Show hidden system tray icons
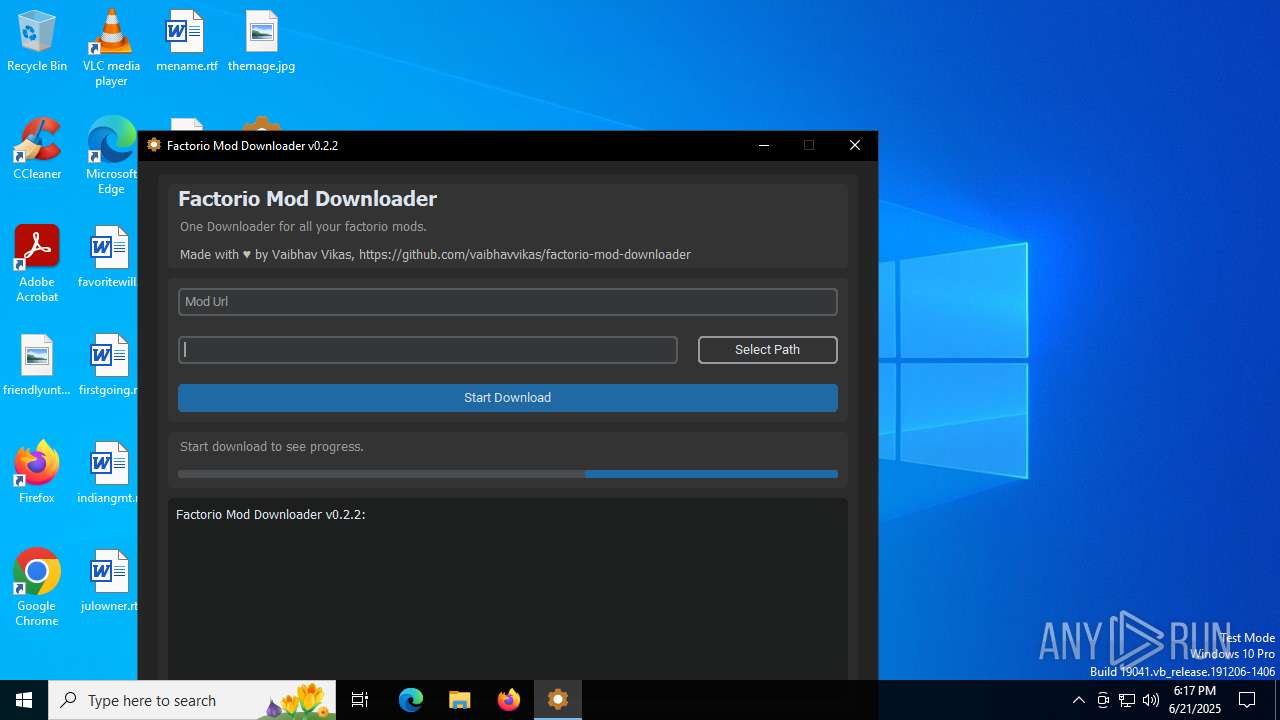This screenshot has width=1280, height=720. pyautogui.click(x=1078, y=700)
